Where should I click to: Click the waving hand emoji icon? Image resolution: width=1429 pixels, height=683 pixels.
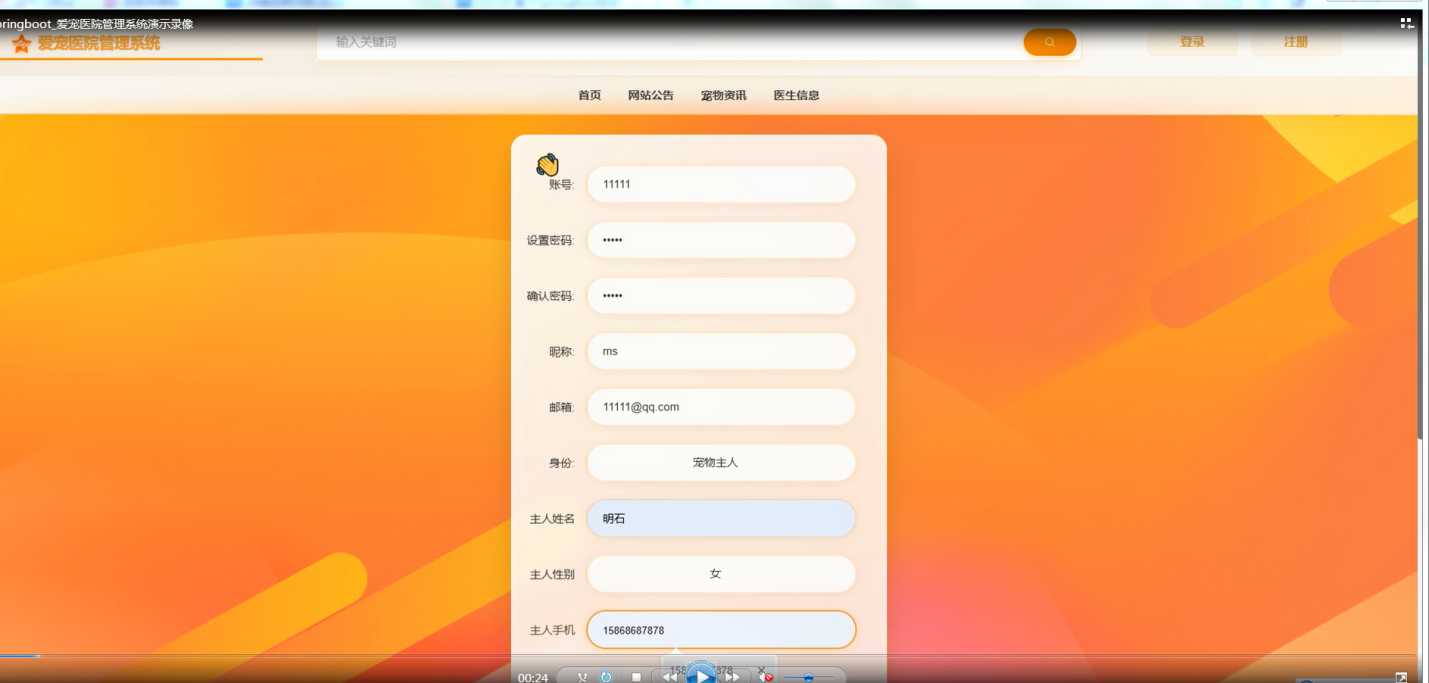coord(547,164)
